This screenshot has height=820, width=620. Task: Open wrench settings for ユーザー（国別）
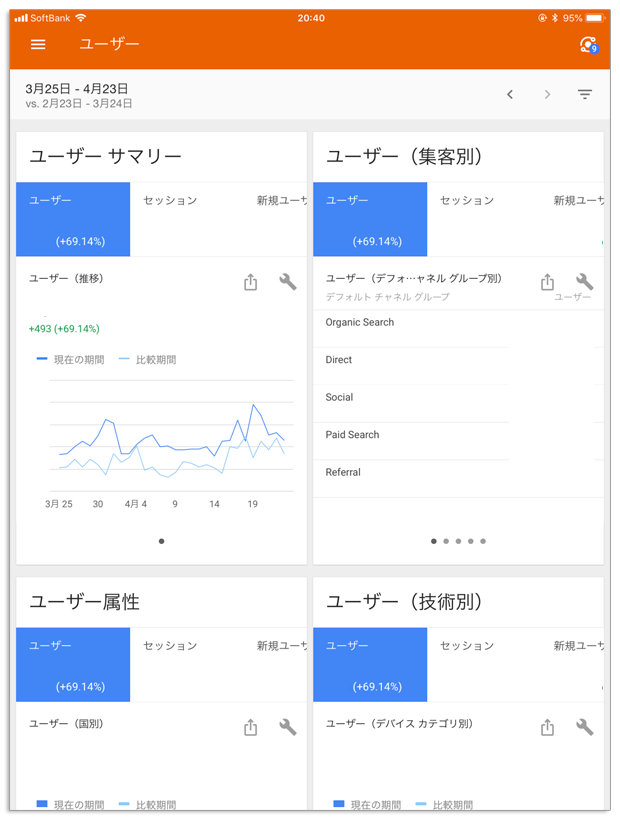click(288, 727)
